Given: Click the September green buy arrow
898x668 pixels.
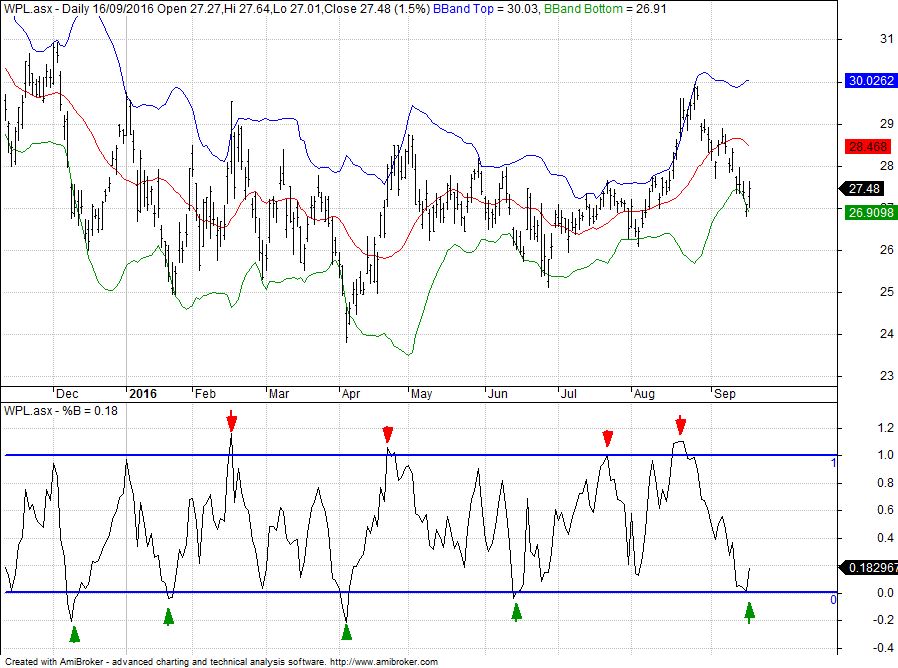Looking at the screenshot, I should tap(750, 612).
